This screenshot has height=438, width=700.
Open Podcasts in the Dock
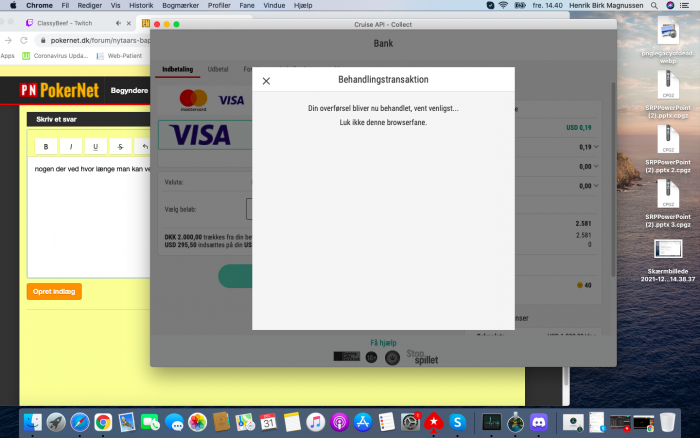(x=339, y=422)
